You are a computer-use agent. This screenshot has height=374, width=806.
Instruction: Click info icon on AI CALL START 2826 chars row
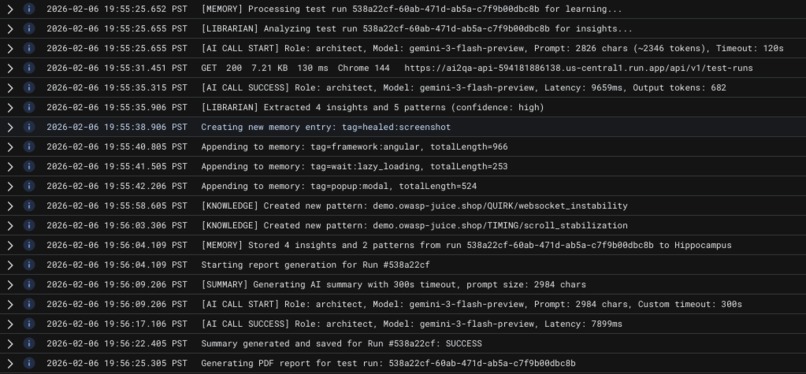coord(29,48)
